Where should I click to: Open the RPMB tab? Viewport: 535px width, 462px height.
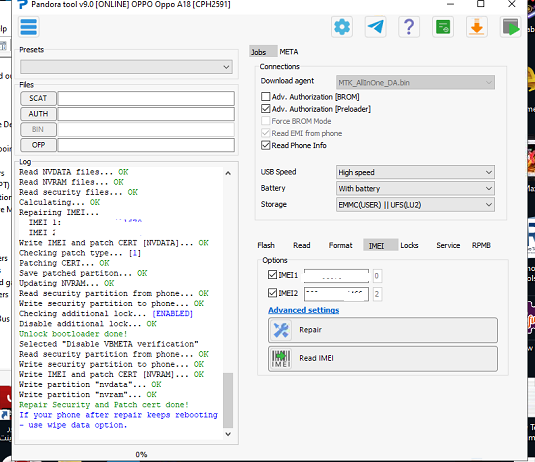481,245
